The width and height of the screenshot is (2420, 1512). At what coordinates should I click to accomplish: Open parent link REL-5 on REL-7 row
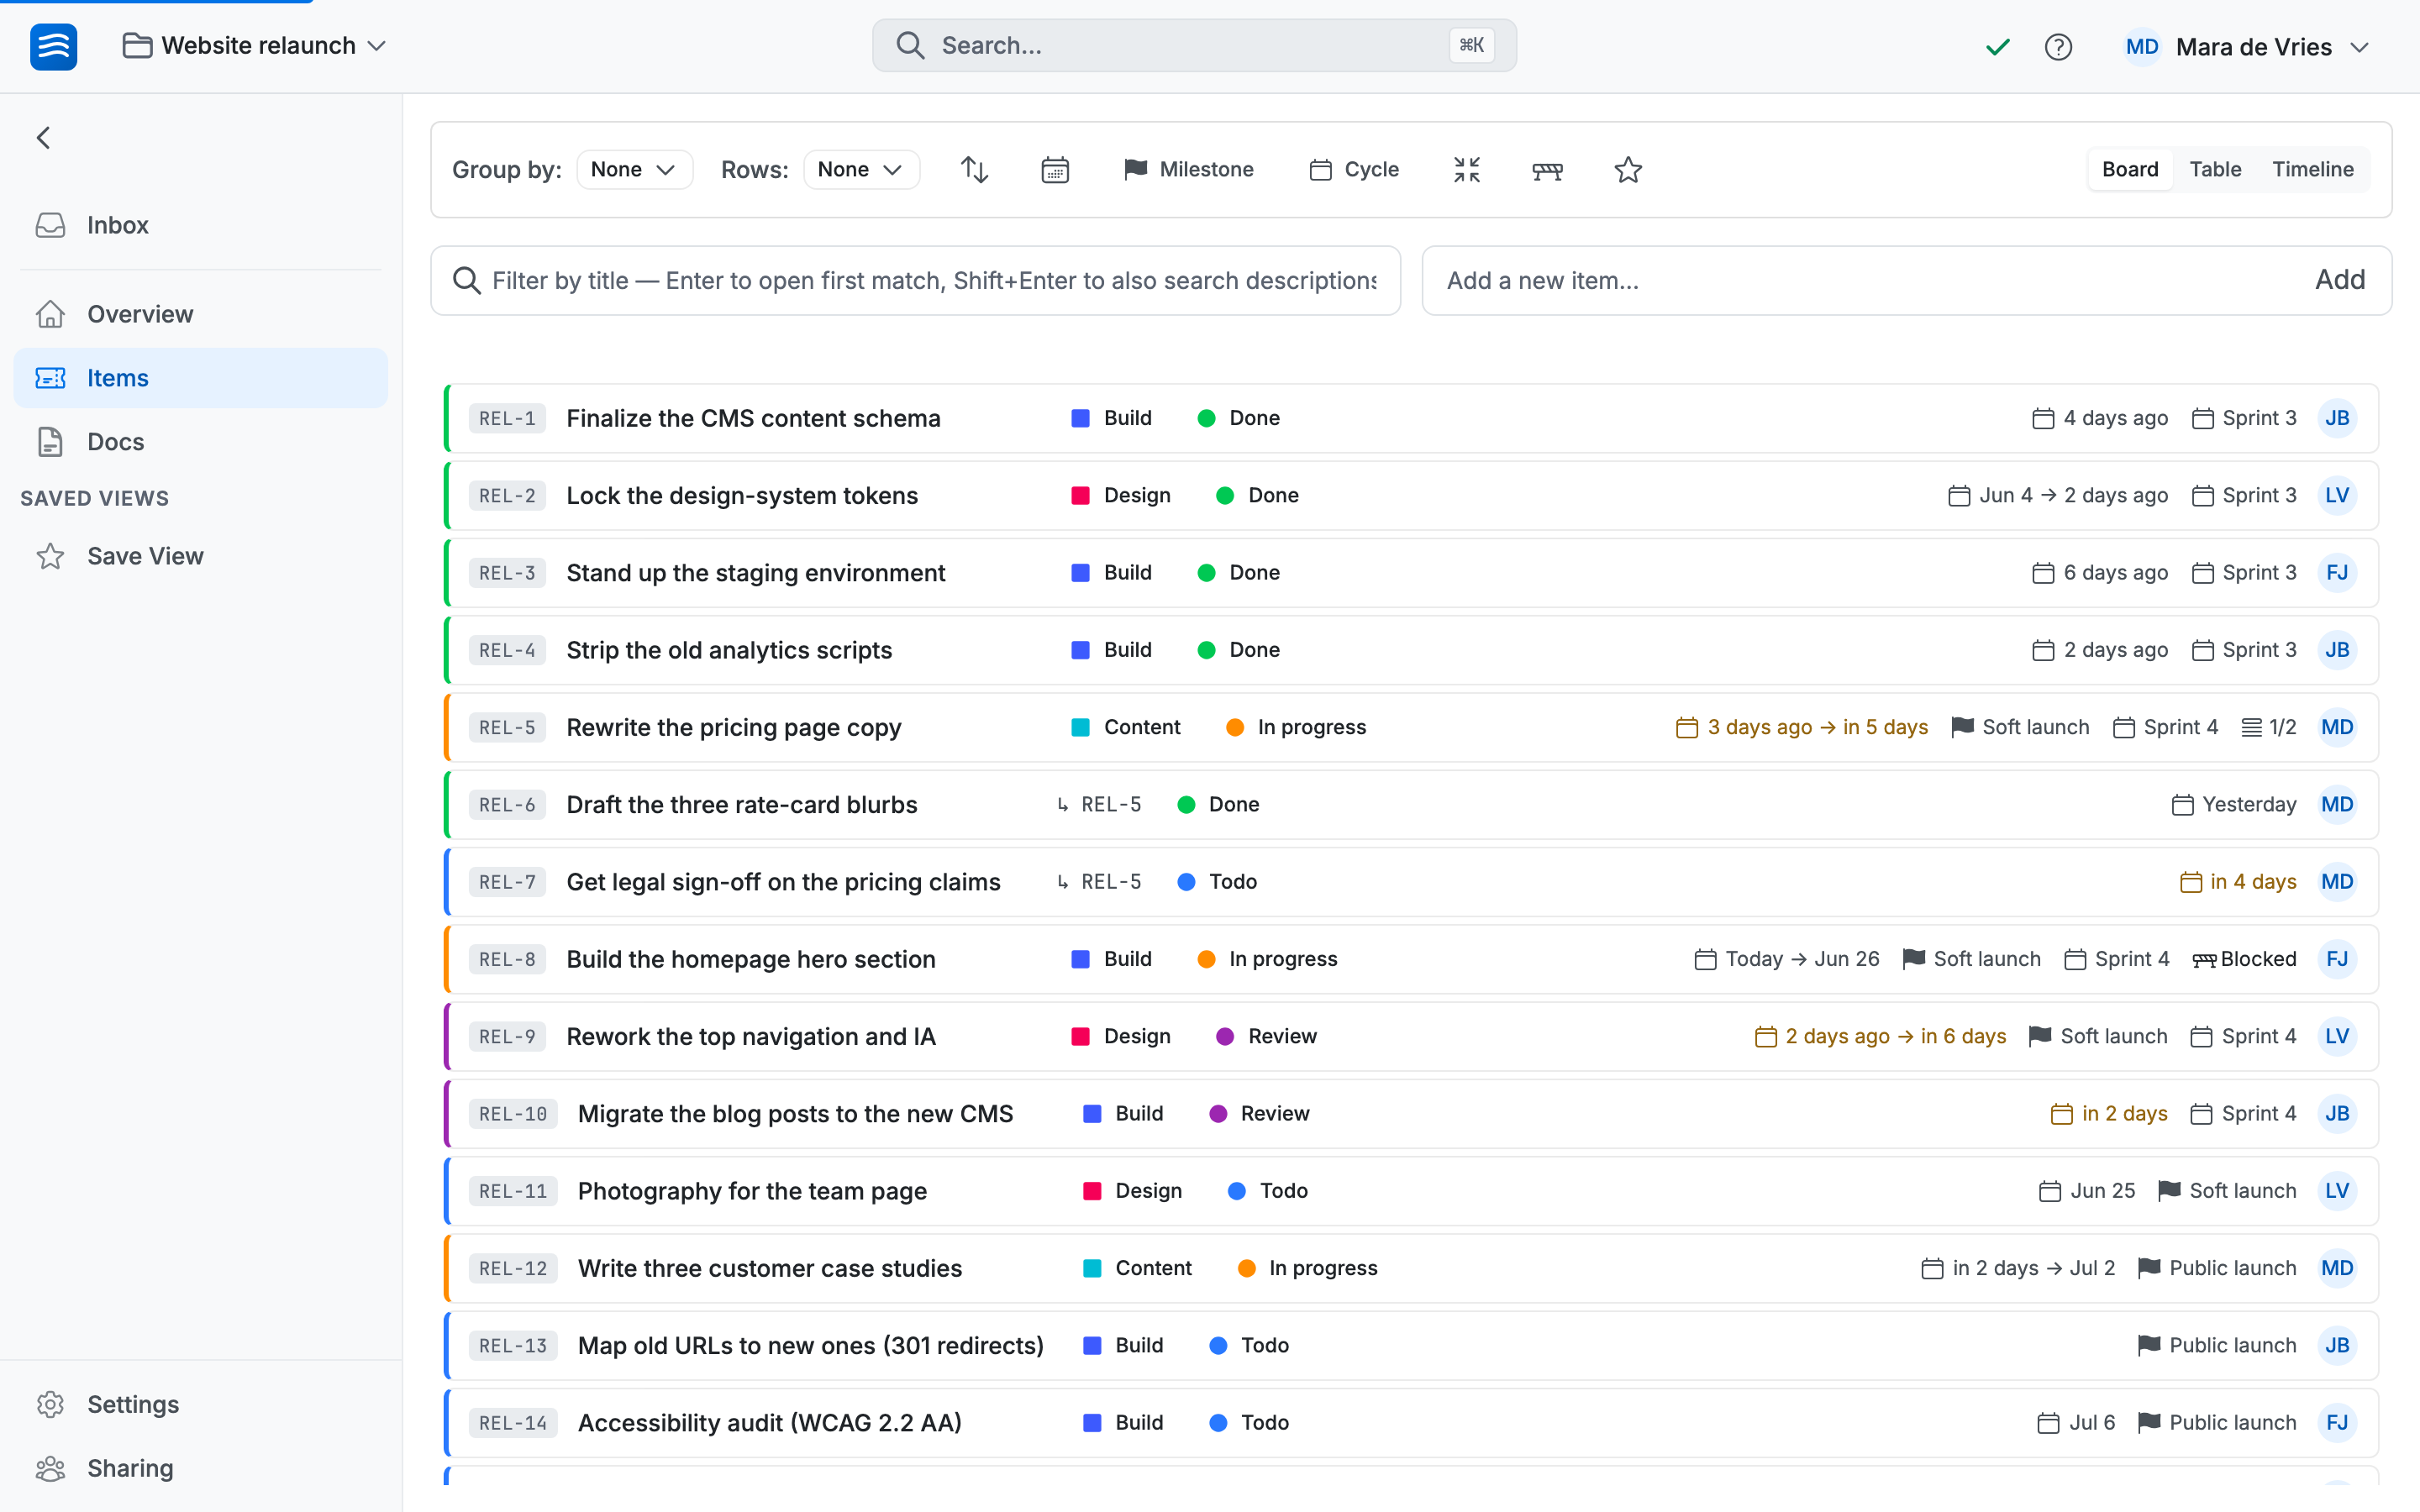tap(1099, 882)
